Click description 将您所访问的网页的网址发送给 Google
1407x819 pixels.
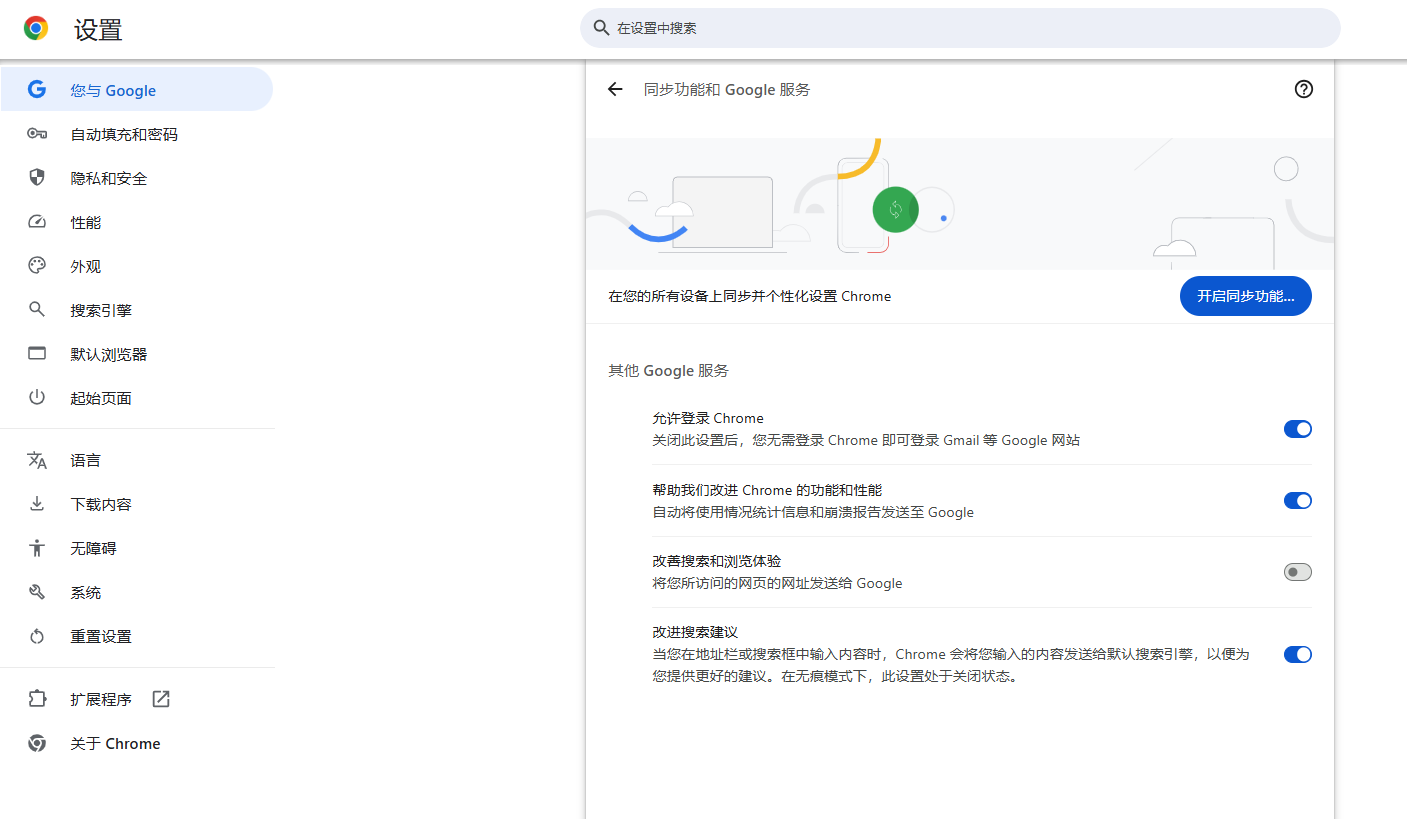pyautogui.click(x=778, y=583)
